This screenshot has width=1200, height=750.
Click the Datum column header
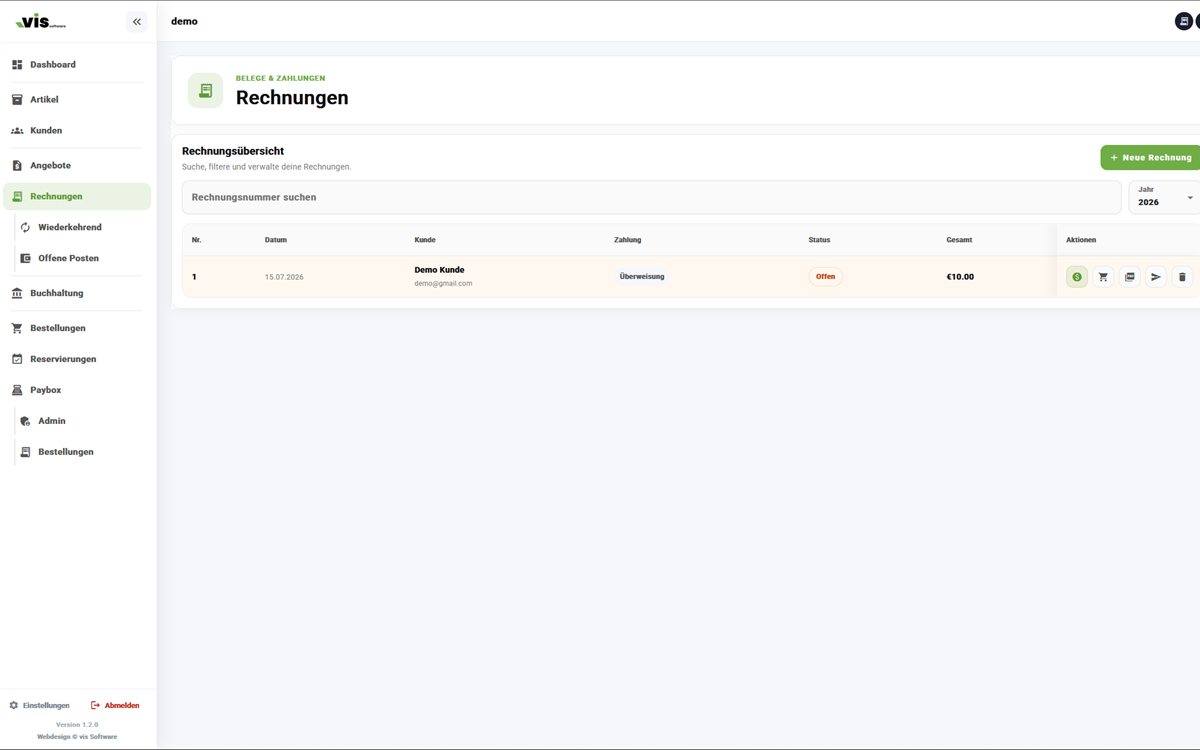pos(276,240)
